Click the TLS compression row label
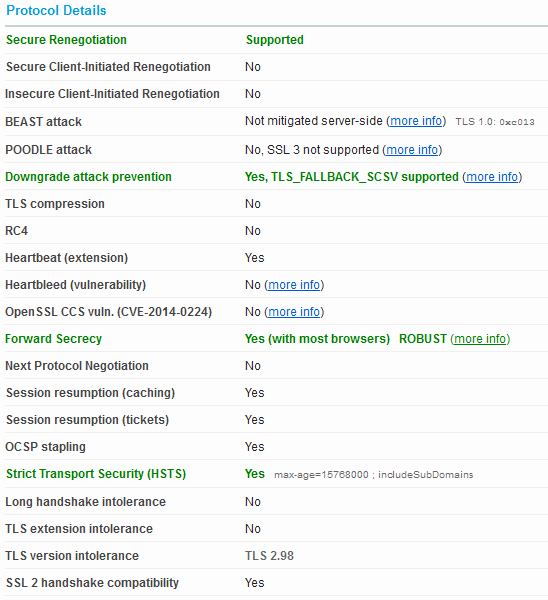The width and height of the screenshot is (548, 600). click(55, 204)
